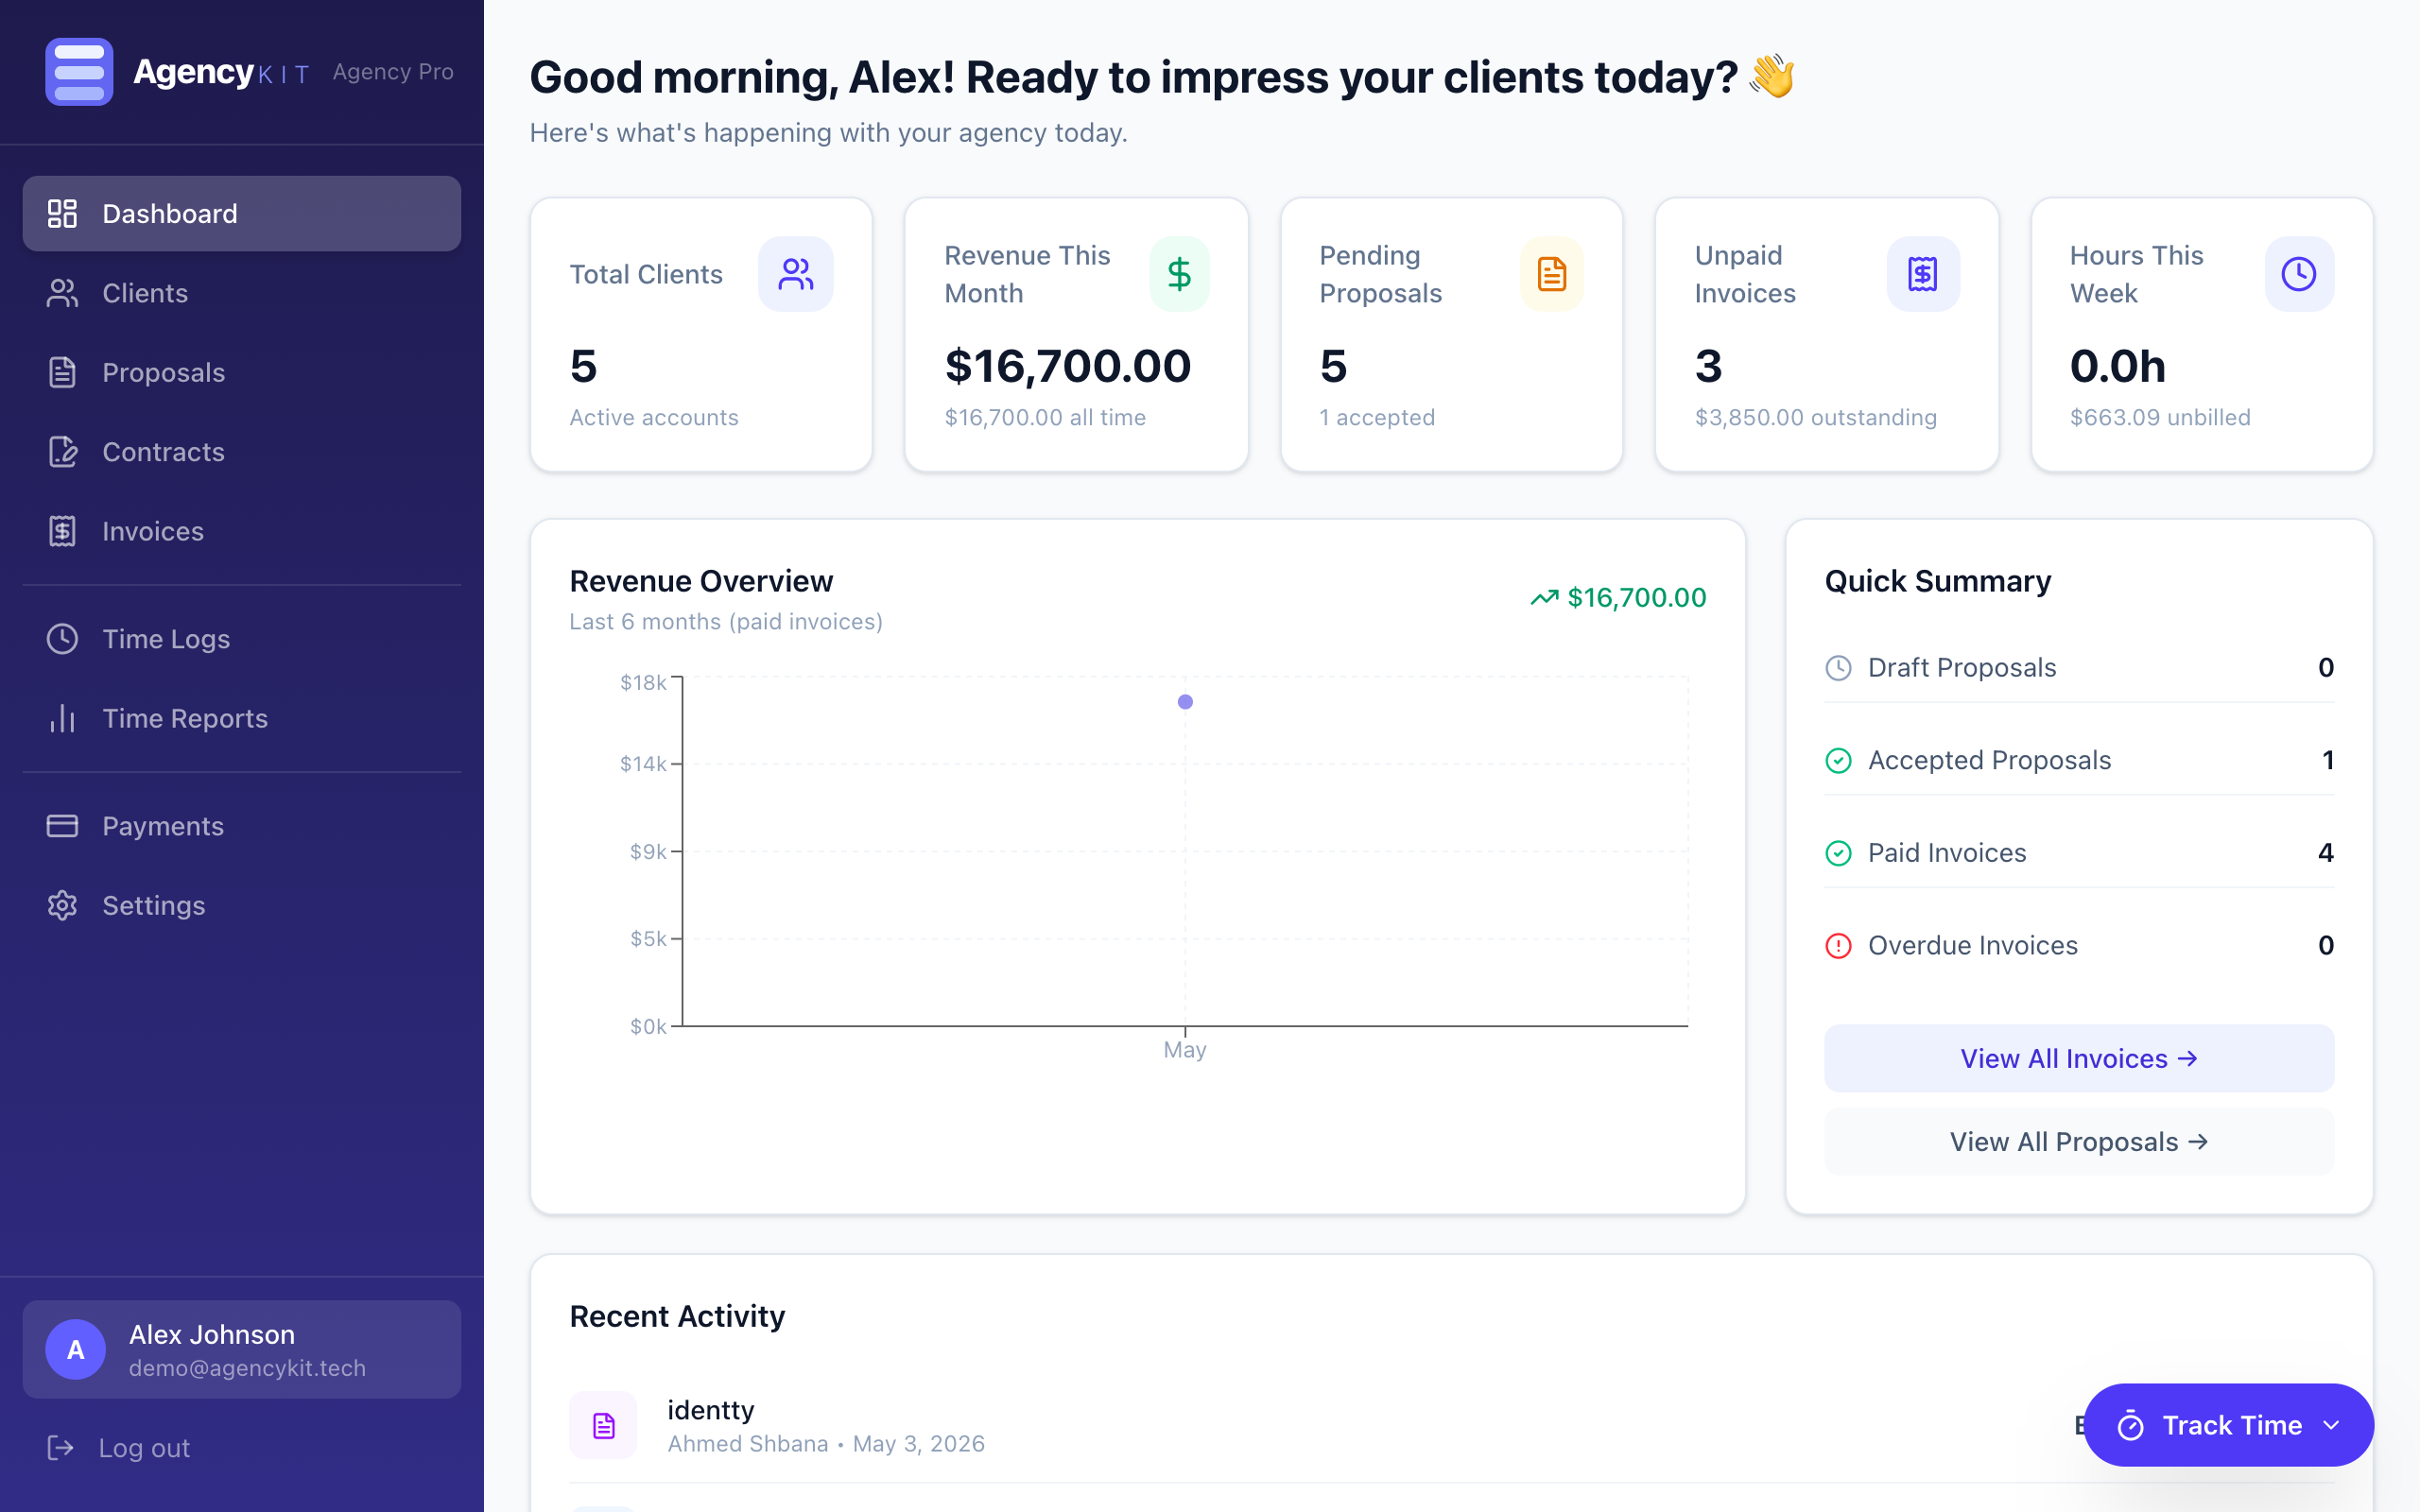Click 'Ahmed Shbana • May 3, 2026' text
Viewport: 2420px width, 1512px height.
click(826, 1444)
